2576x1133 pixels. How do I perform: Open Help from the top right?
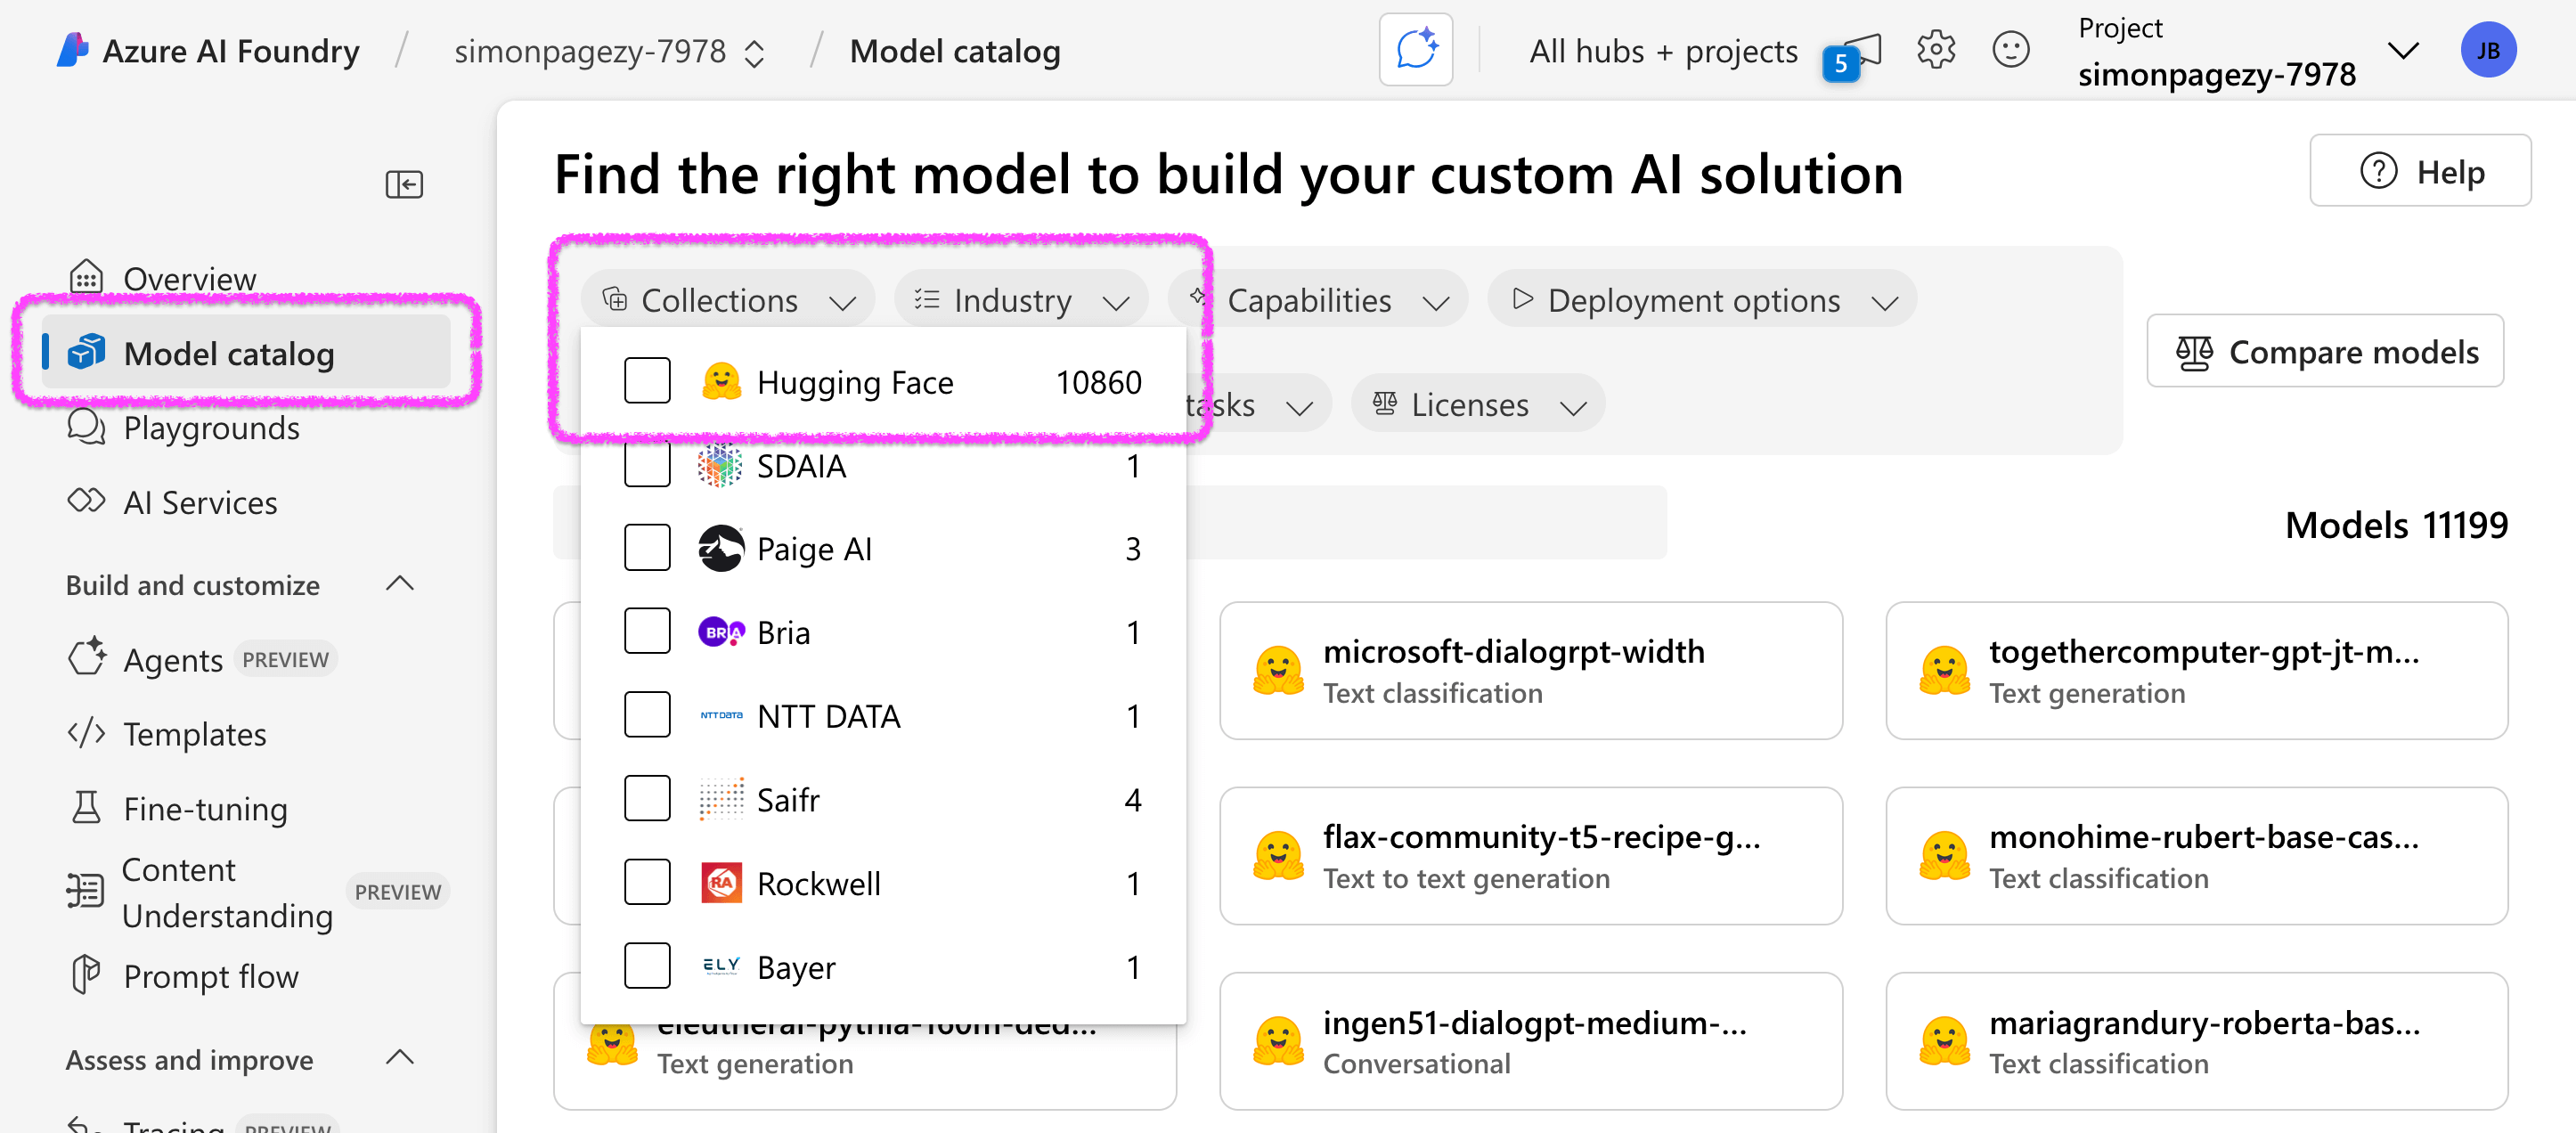(2421, 170)
